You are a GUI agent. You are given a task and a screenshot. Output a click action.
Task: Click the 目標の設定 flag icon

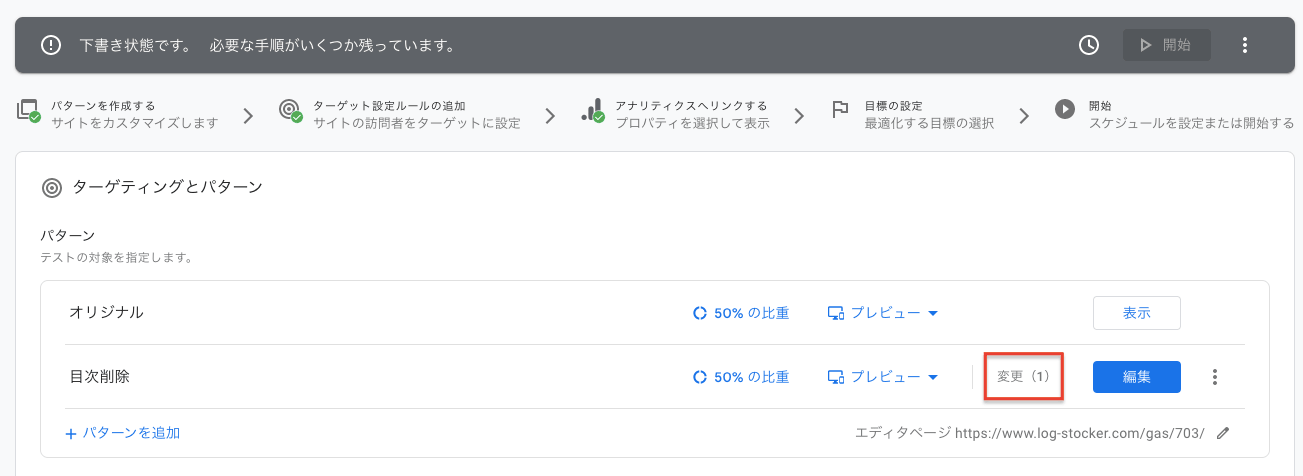pyautogui.click(x=841, y=111)
